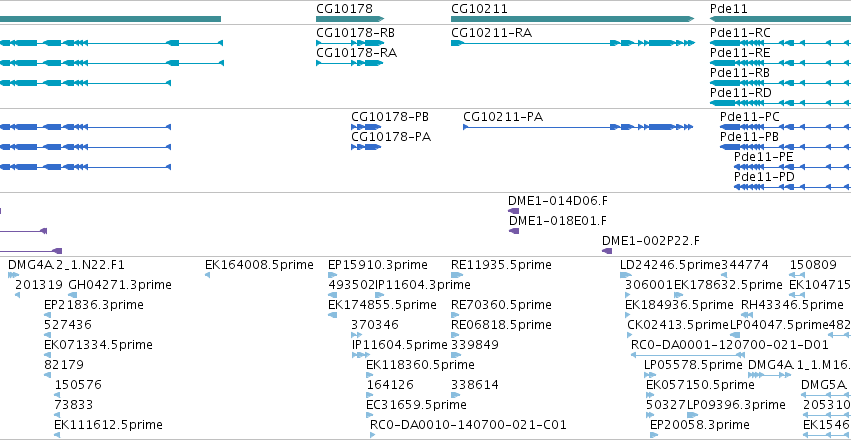The image size is (851, 440).
Task: Select the LD24246.5prime EST label
Action: (671, 265)
